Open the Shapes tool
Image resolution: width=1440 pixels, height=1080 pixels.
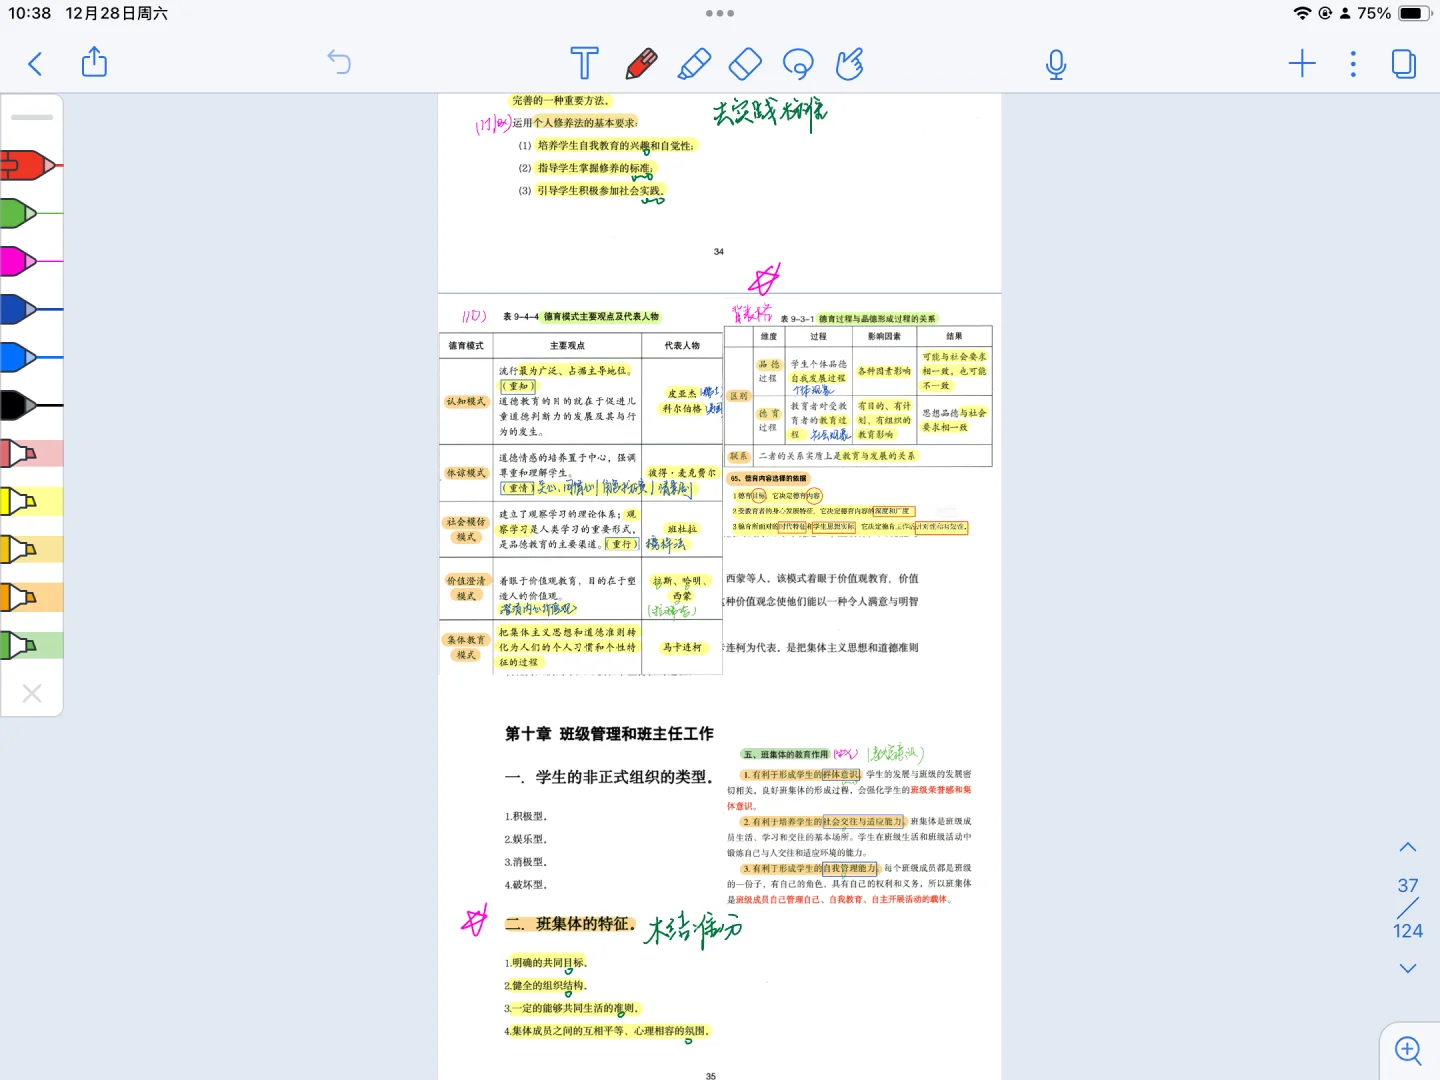click(x=744, y=63)
